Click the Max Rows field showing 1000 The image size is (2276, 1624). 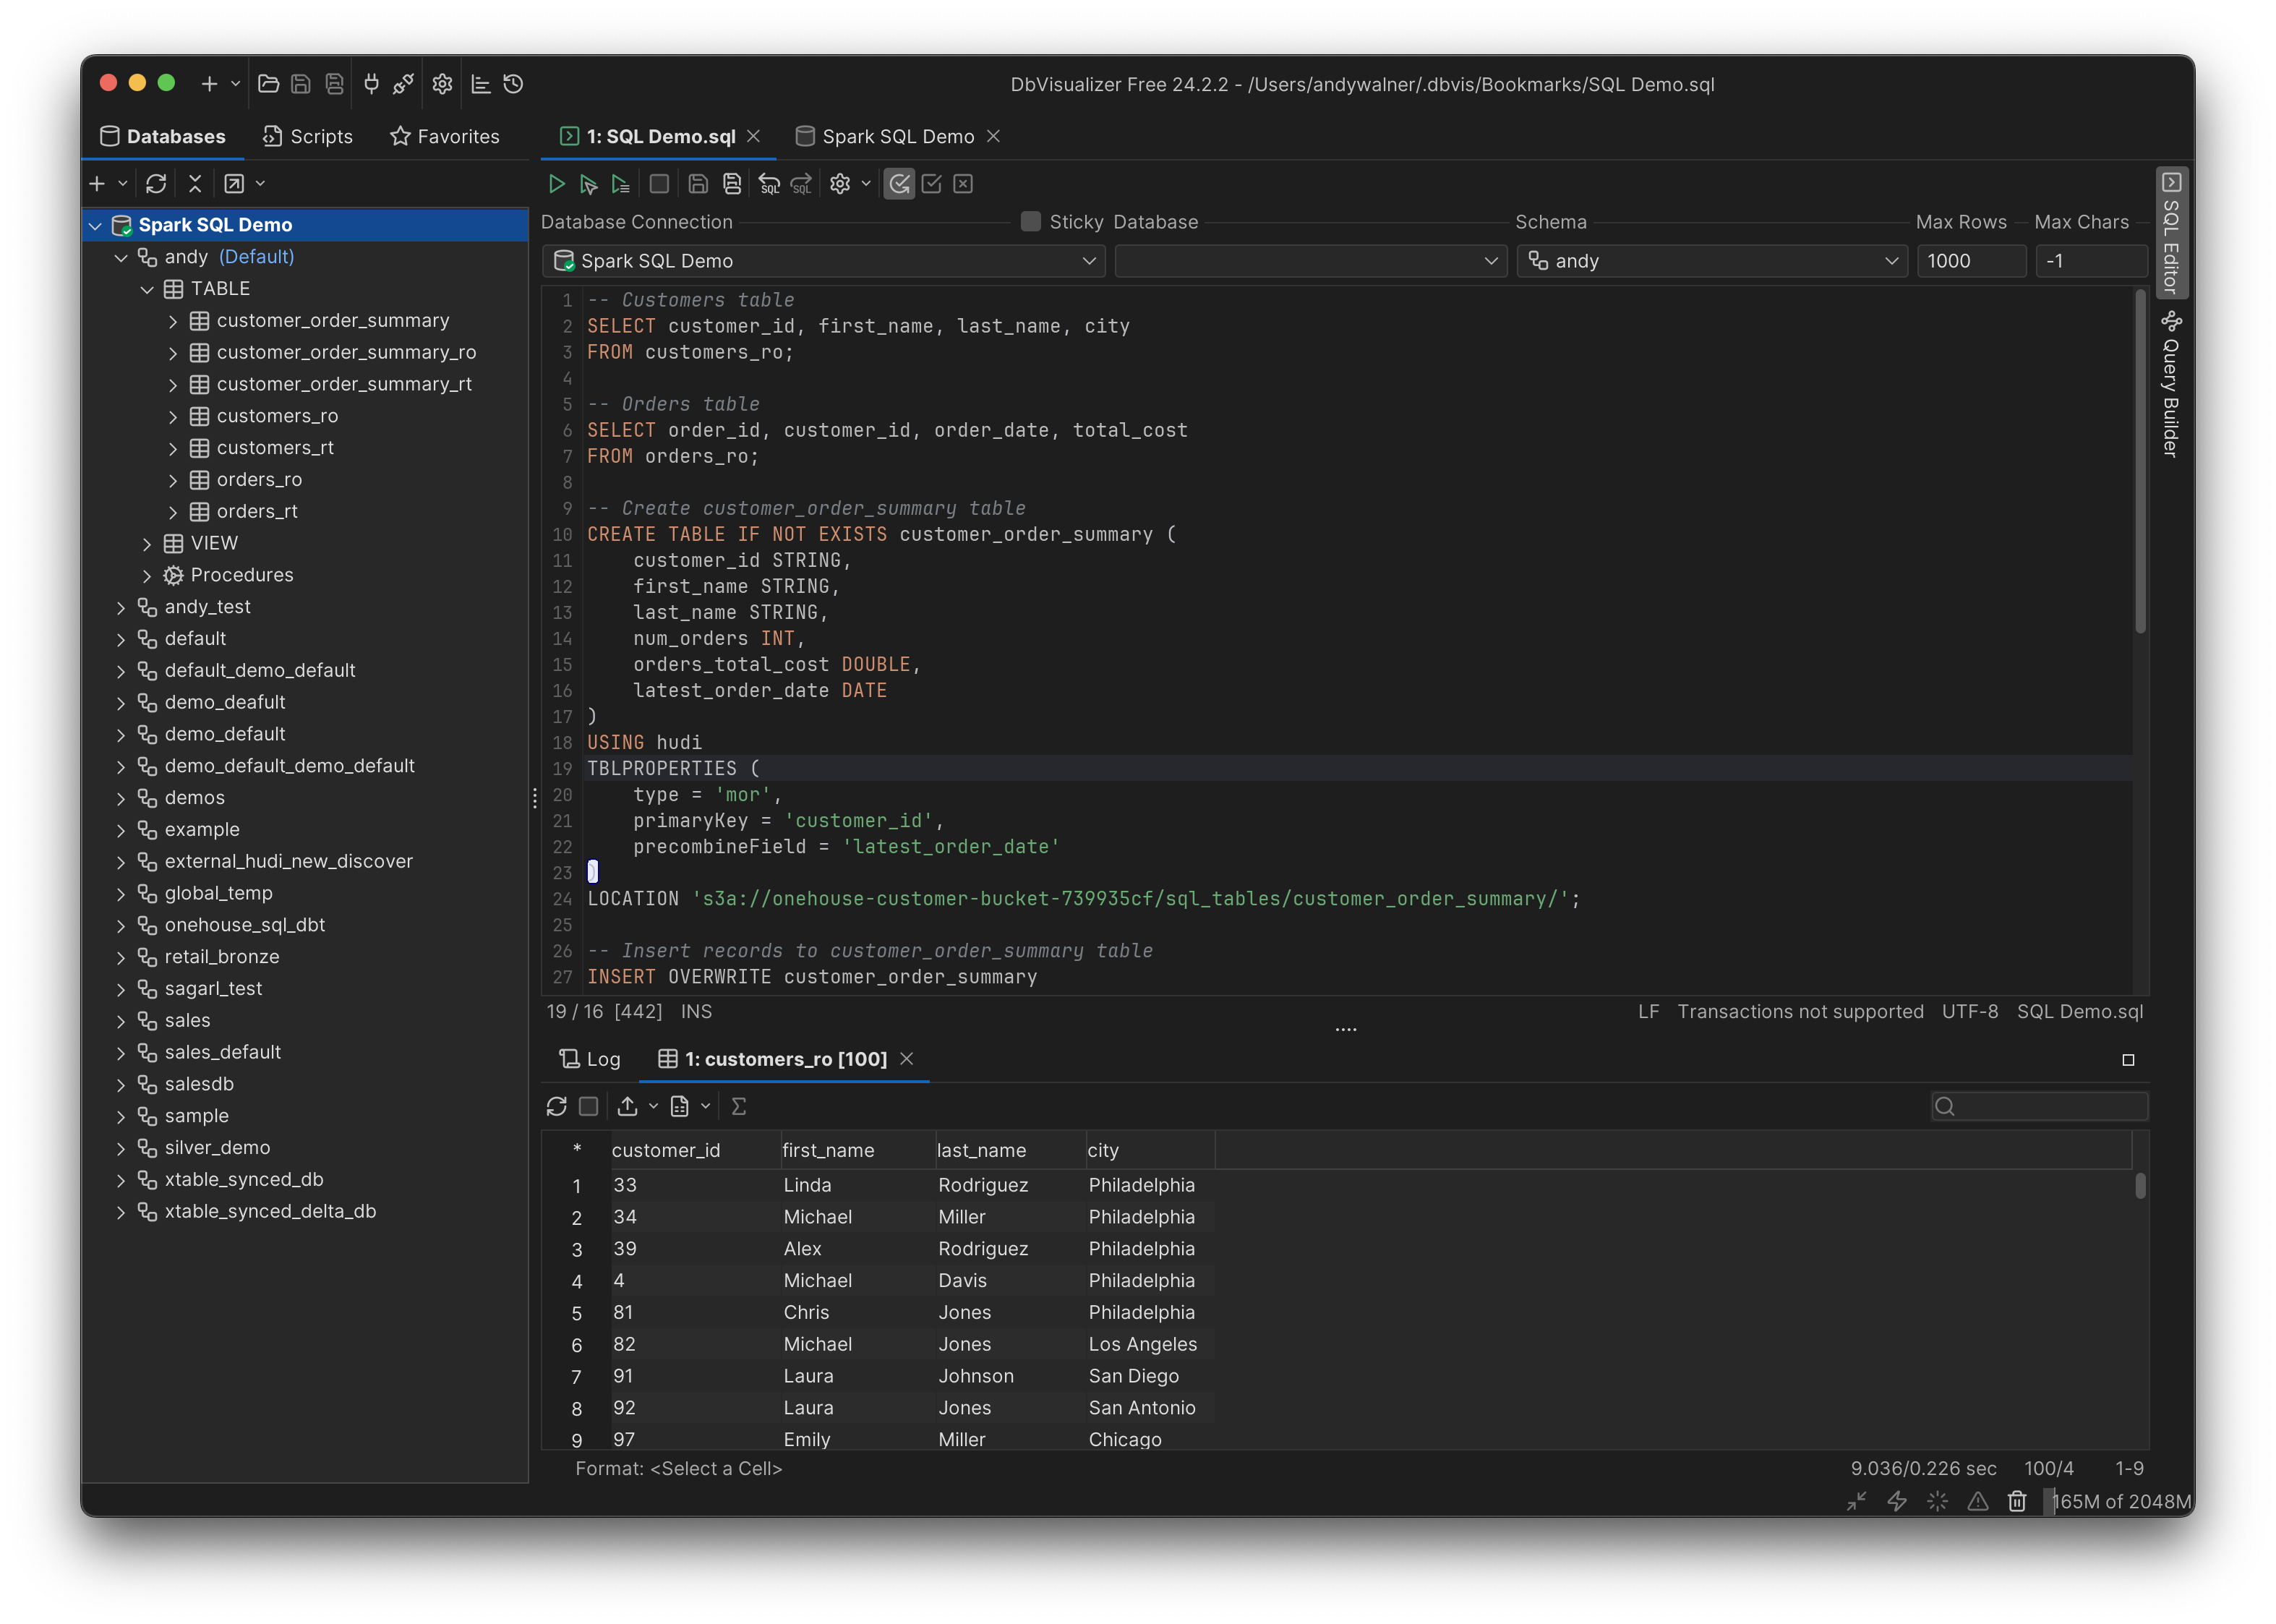pyautogui.click(x=1971, y=261)
